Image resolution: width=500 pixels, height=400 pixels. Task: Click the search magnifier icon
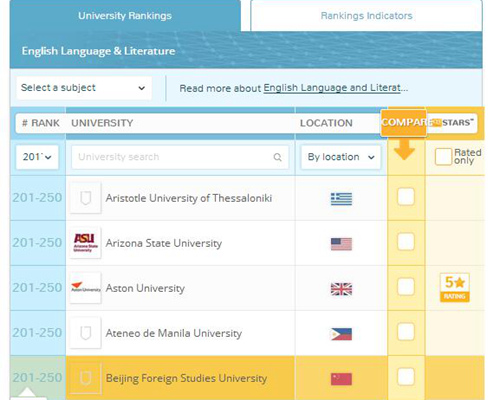[277, 157]
